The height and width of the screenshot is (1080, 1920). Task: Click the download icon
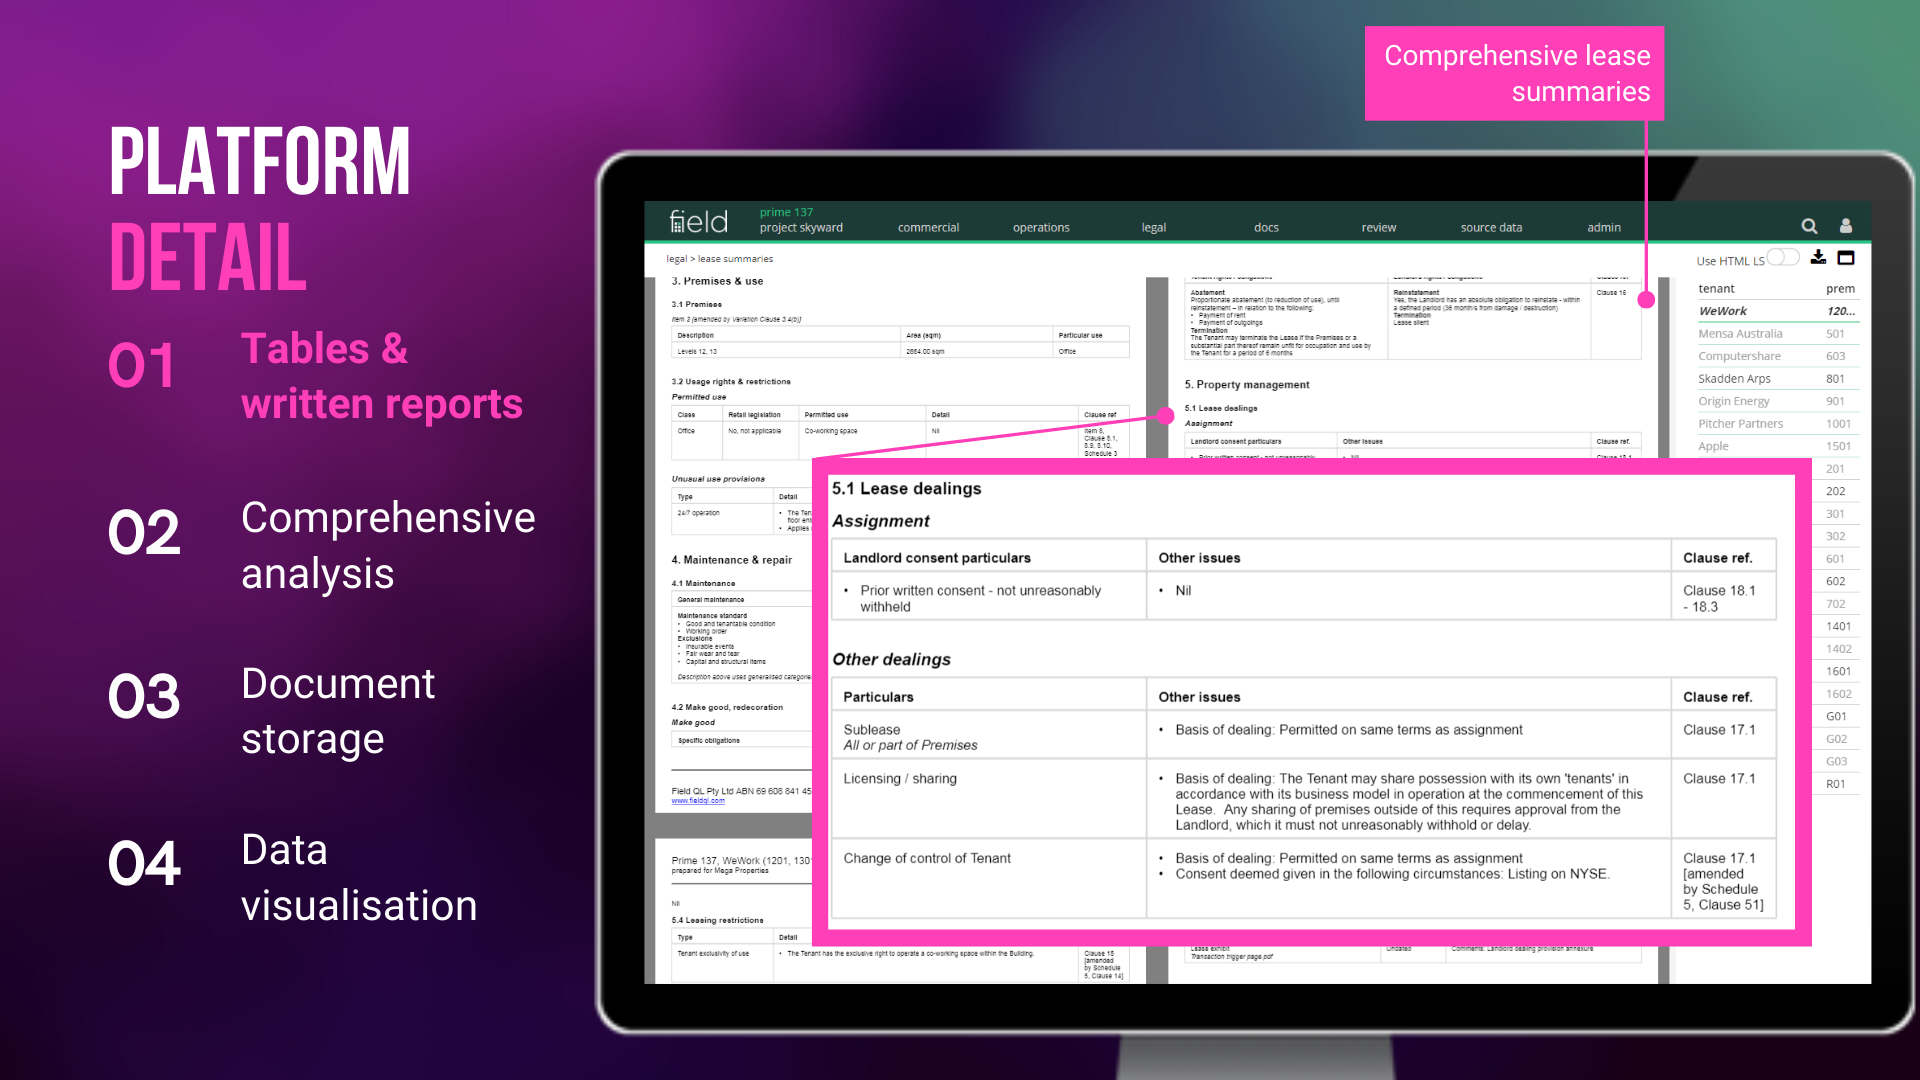click(x=1818, y=257)
